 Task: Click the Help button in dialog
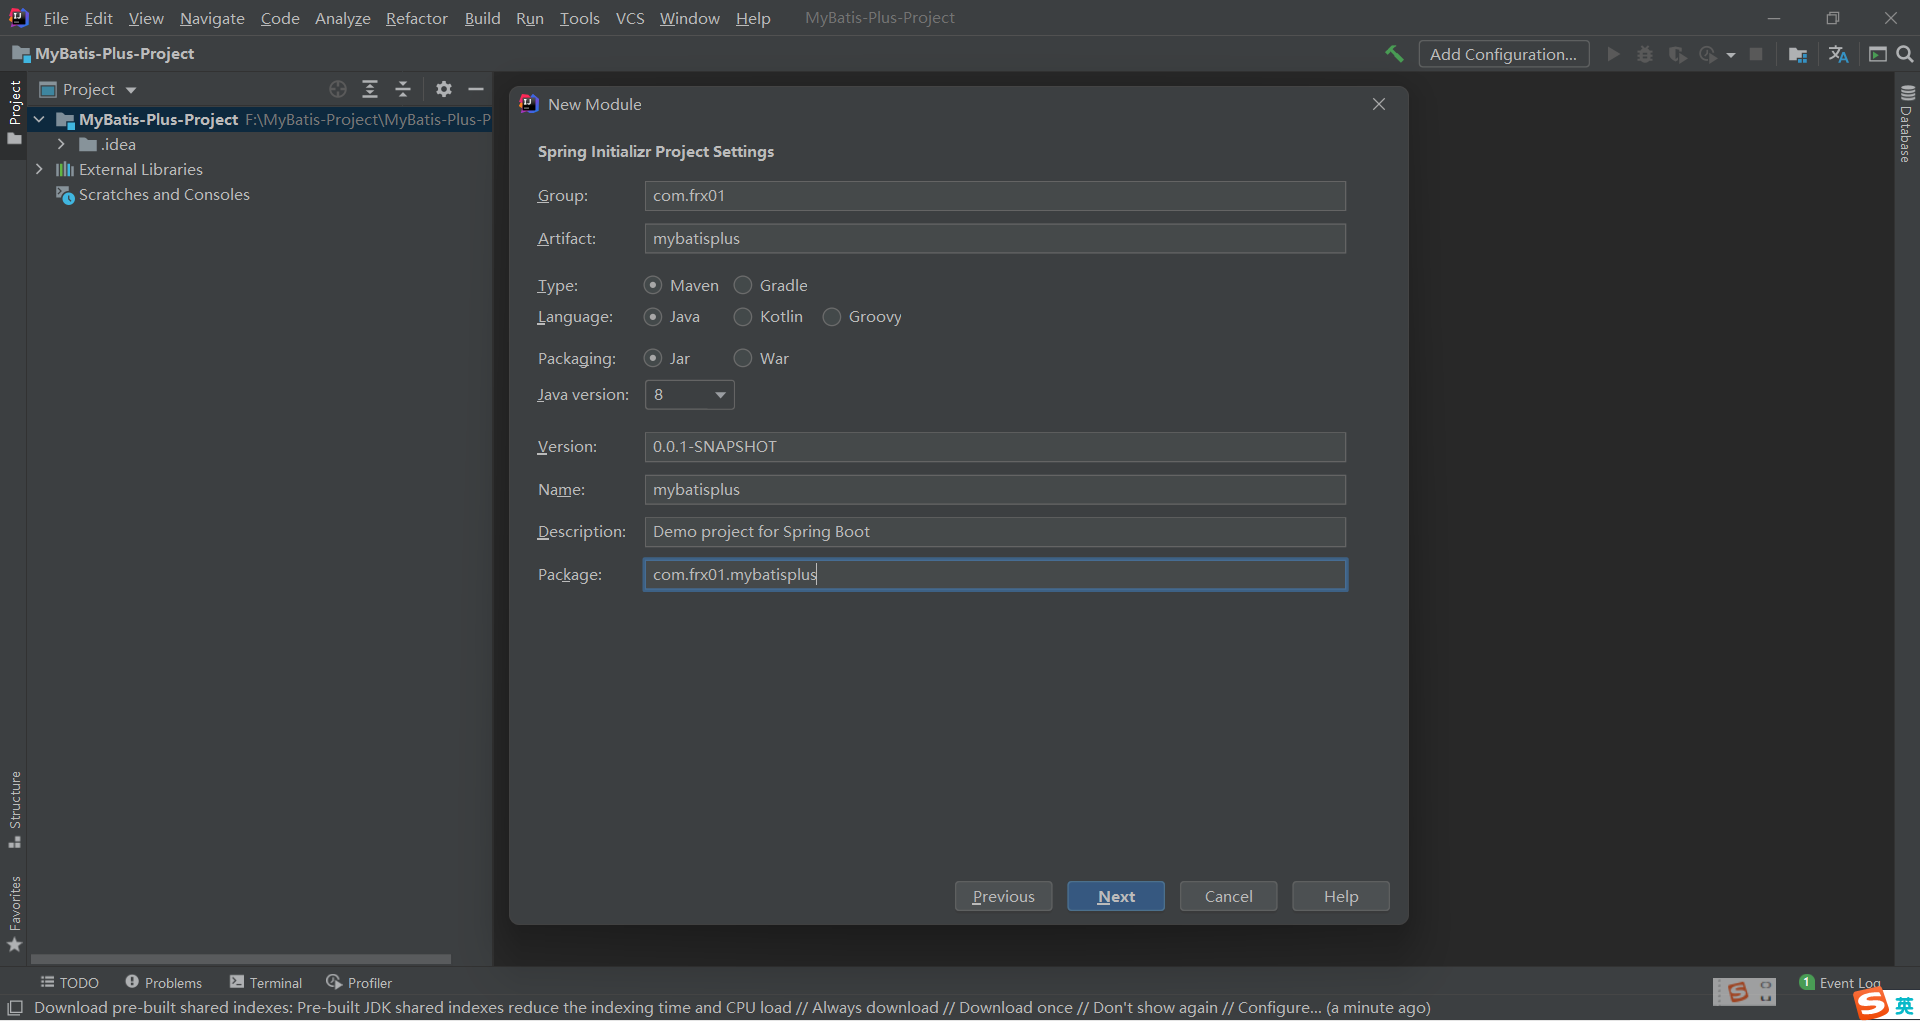(1341, 896)
